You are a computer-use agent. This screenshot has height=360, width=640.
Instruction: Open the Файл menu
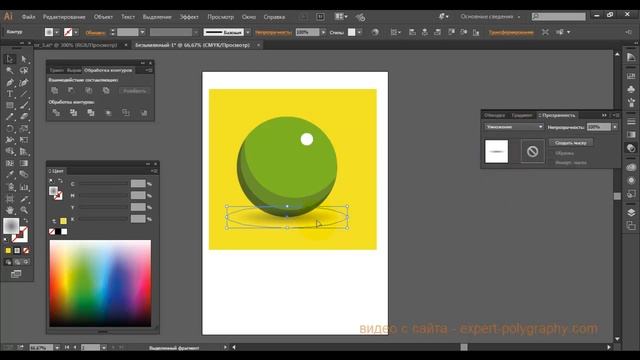pyautogui.click(x=28, y=17)
